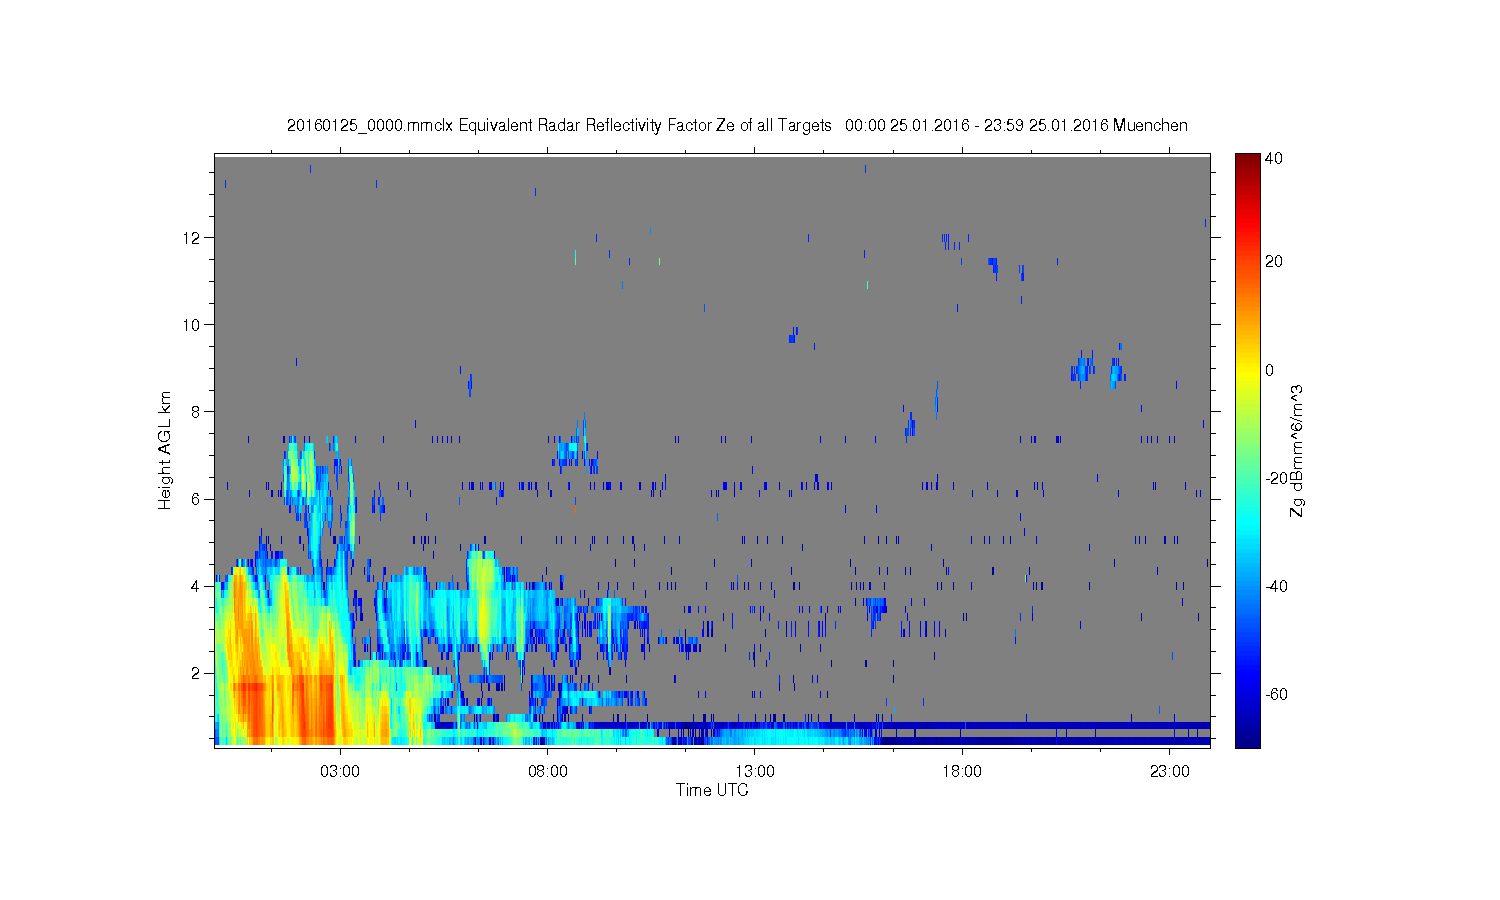The height and width of the screenshot is (900, 1500).
Task: Select the "Height AGL km" axis label
Action: point(165,450)
